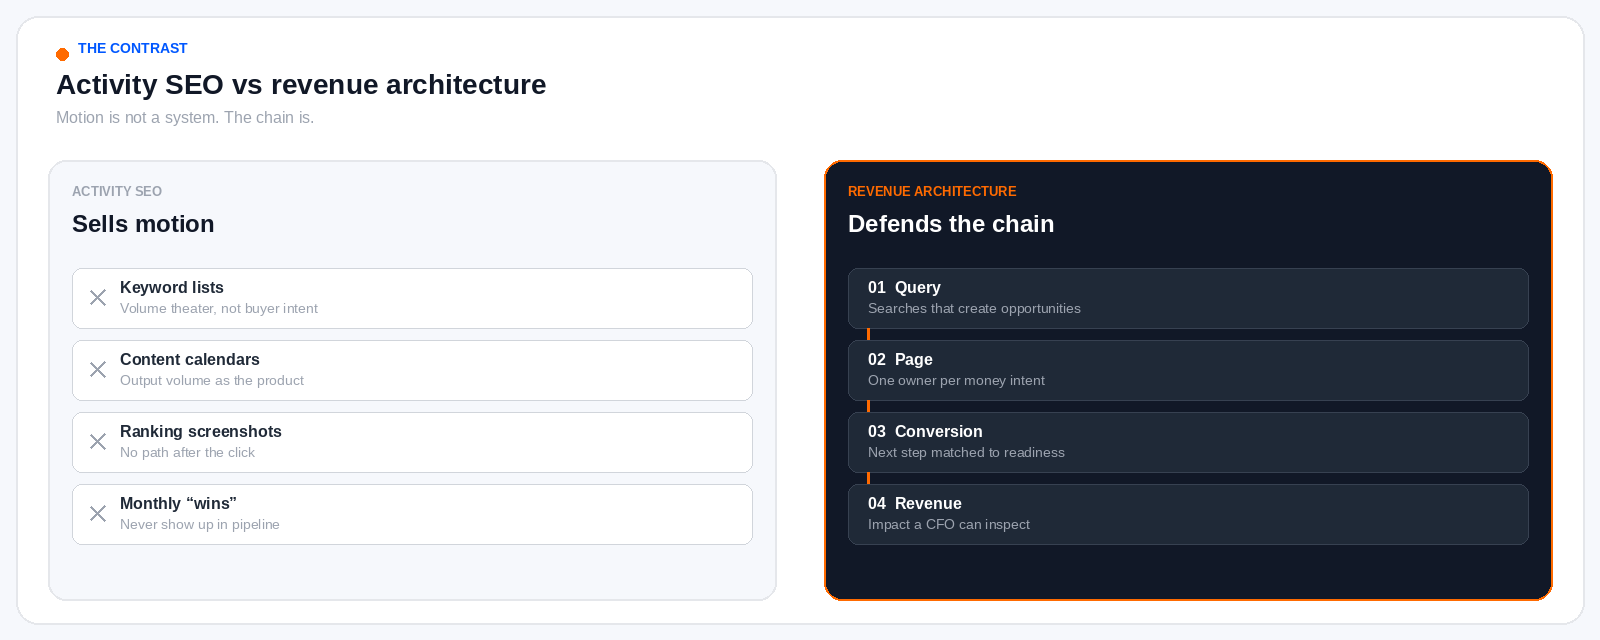Image resolution: width=1600 pixels, height=640 pixels.
Task: Select the "02 Page" step title
Action: coord(900,359)
